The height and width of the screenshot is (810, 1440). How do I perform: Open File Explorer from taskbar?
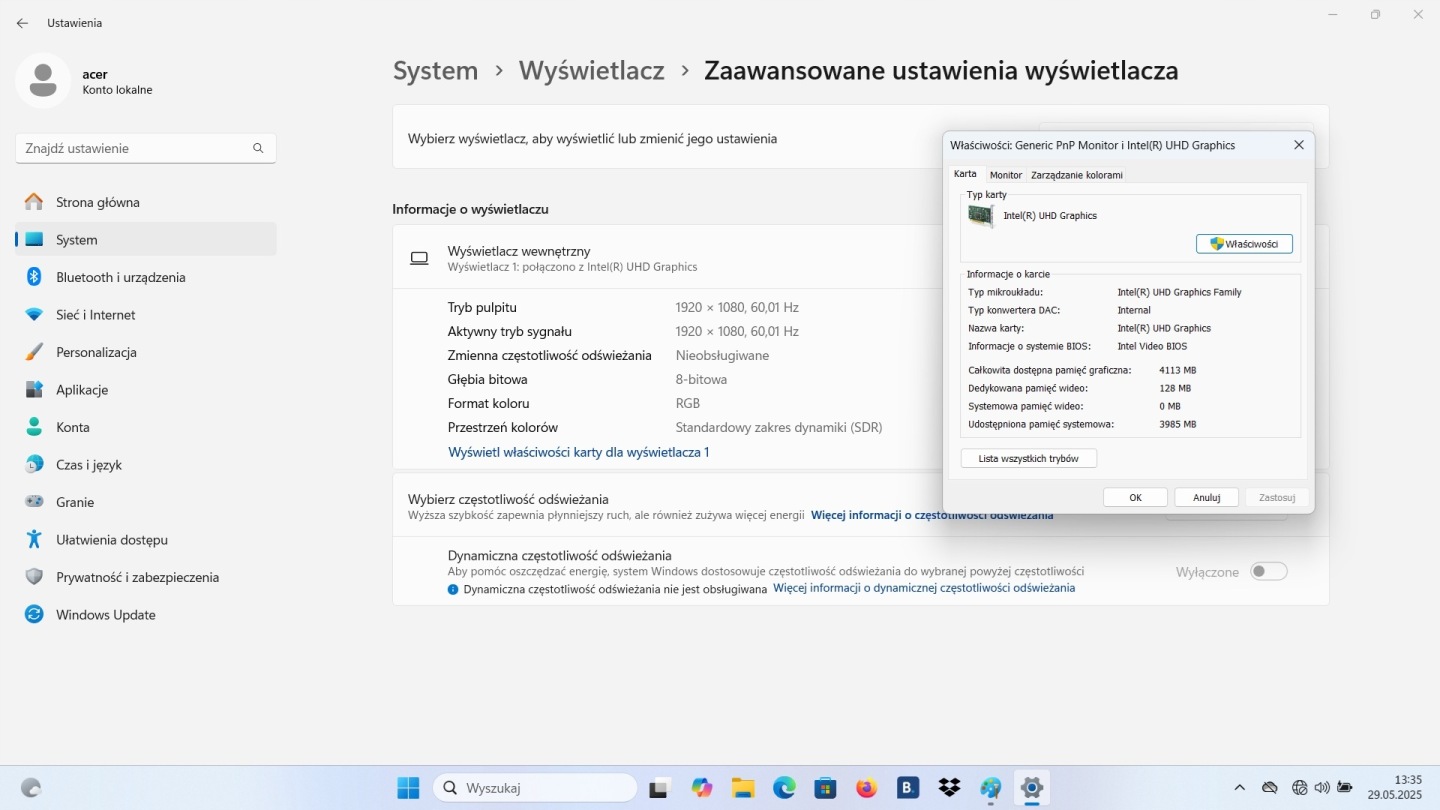(x=742, y=788)
